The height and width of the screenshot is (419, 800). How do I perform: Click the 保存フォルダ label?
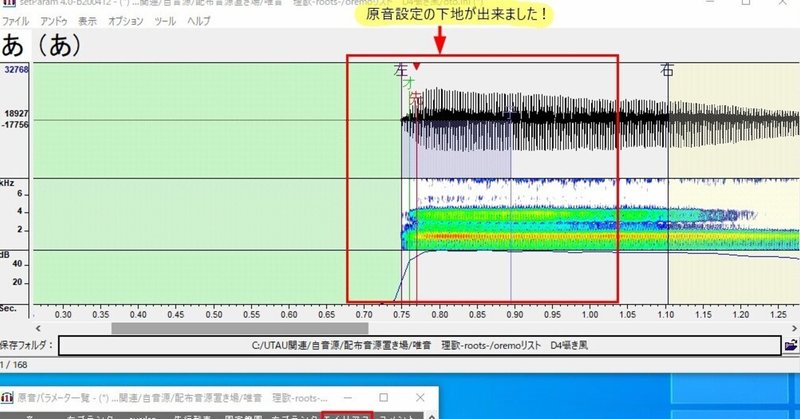(26, 346)
